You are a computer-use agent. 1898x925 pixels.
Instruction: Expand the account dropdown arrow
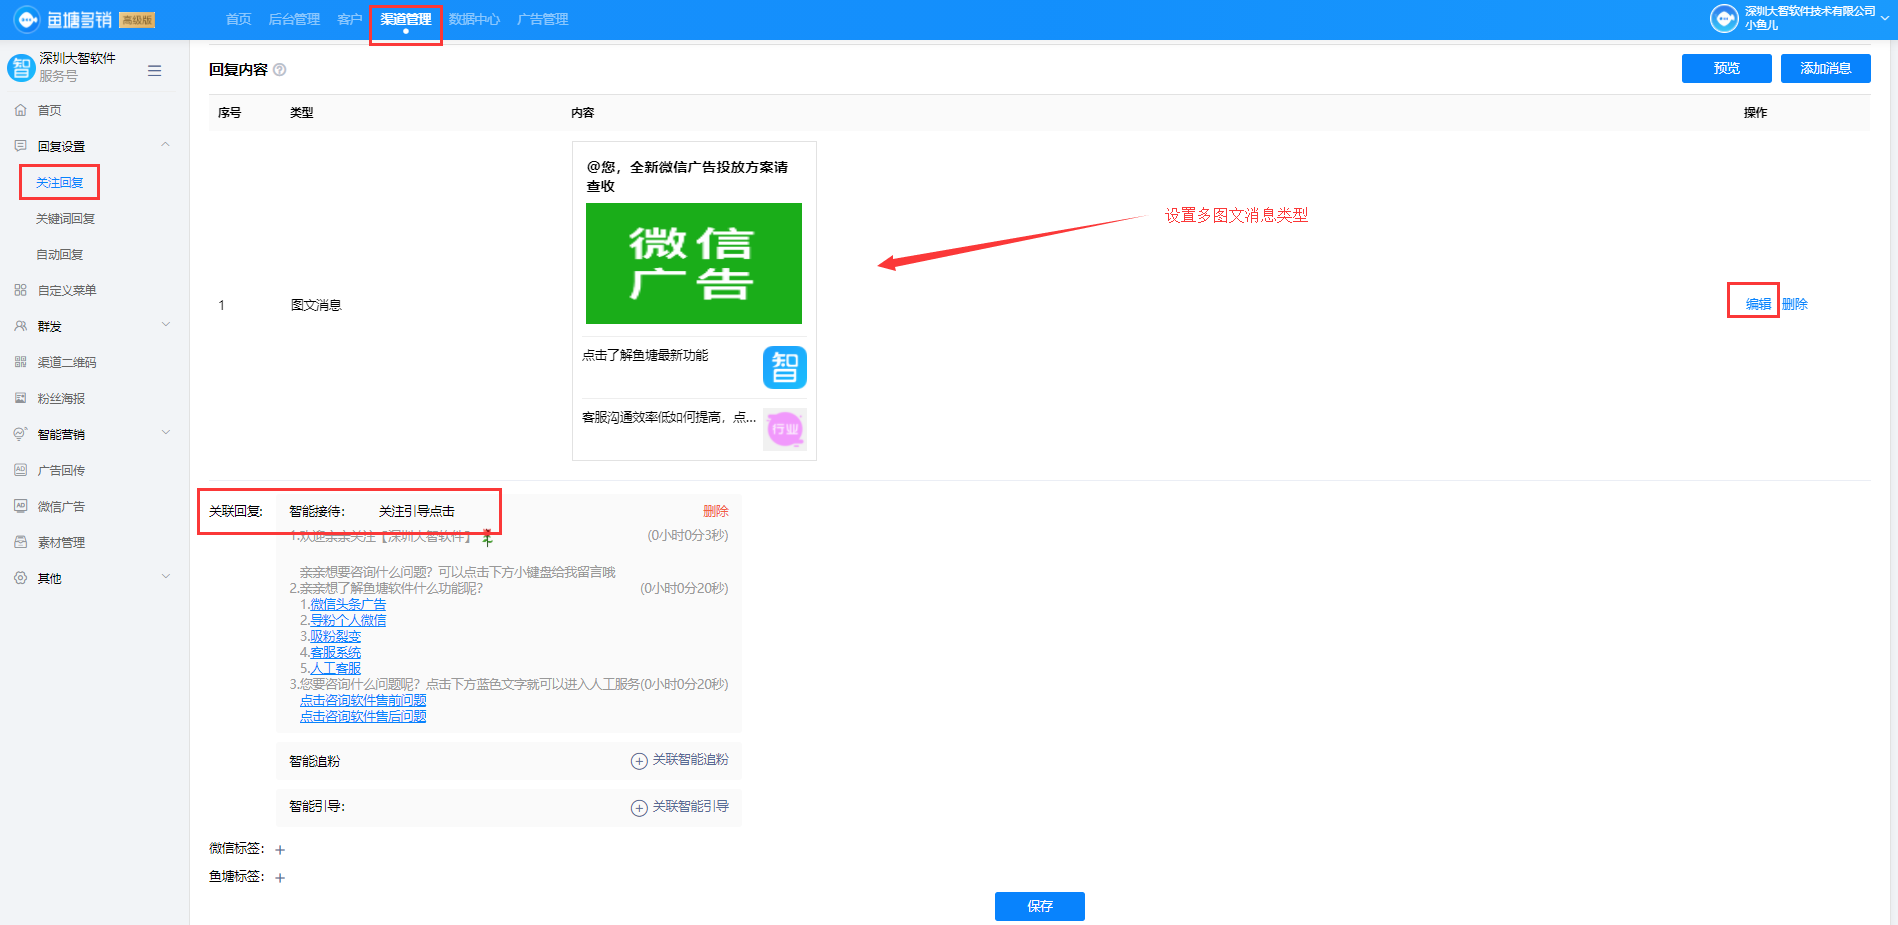coord(1885,19)
